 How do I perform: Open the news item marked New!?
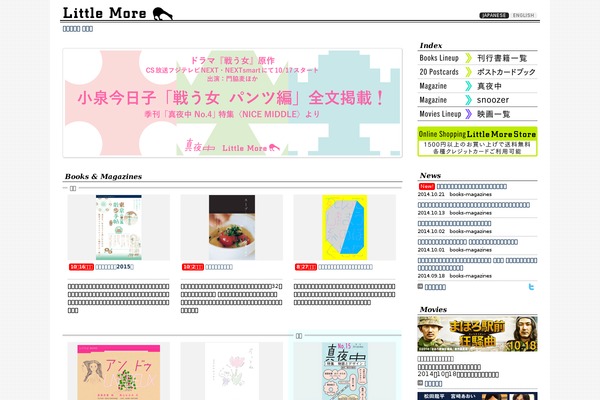click(x=471, y=186)
